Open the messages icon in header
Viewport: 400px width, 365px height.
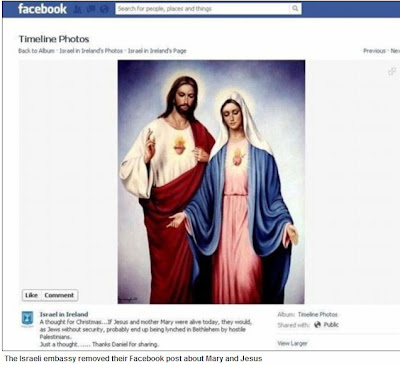pos(91,9)
